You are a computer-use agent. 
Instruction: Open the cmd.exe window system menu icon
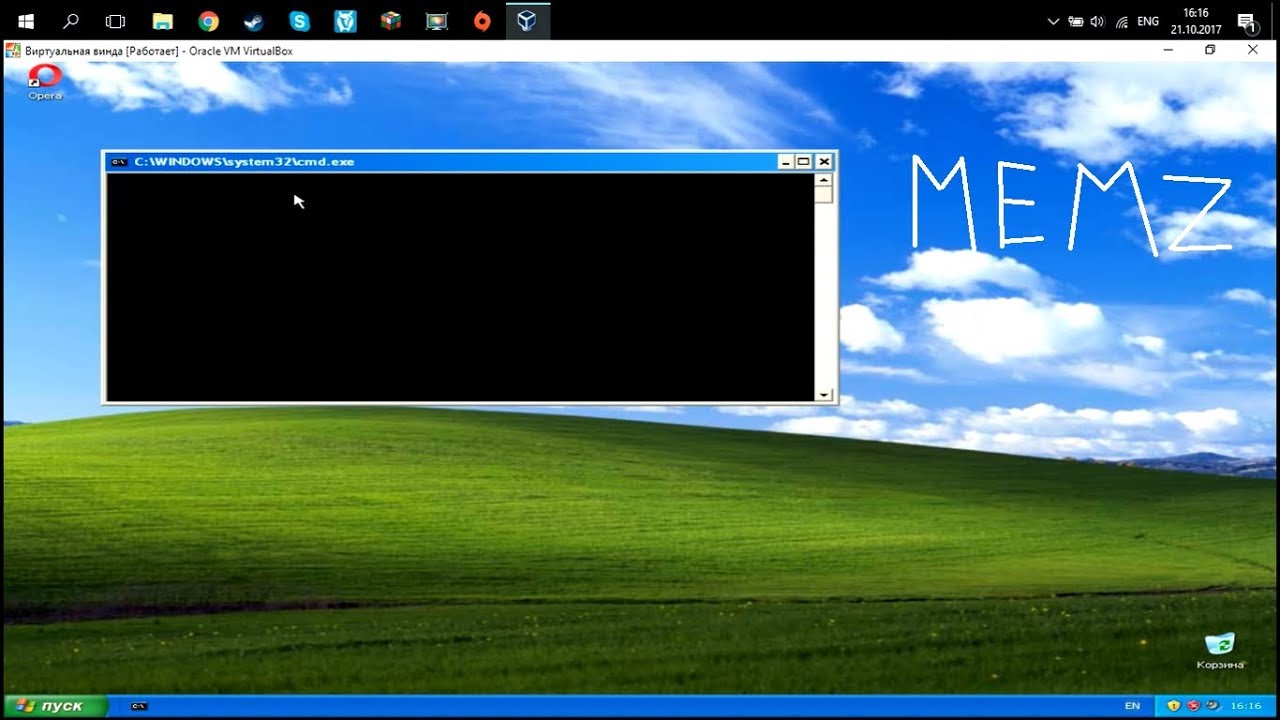coord(120,162)
